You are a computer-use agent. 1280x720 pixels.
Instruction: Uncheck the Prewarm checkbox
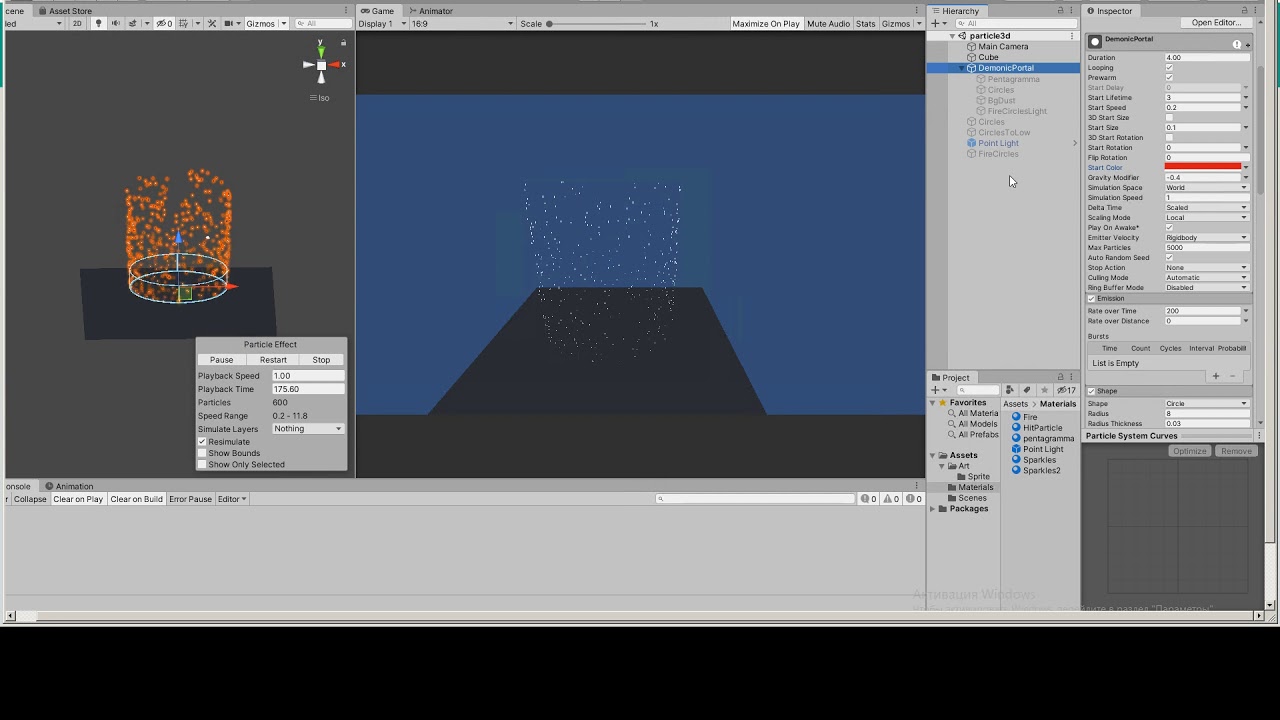1169,78
